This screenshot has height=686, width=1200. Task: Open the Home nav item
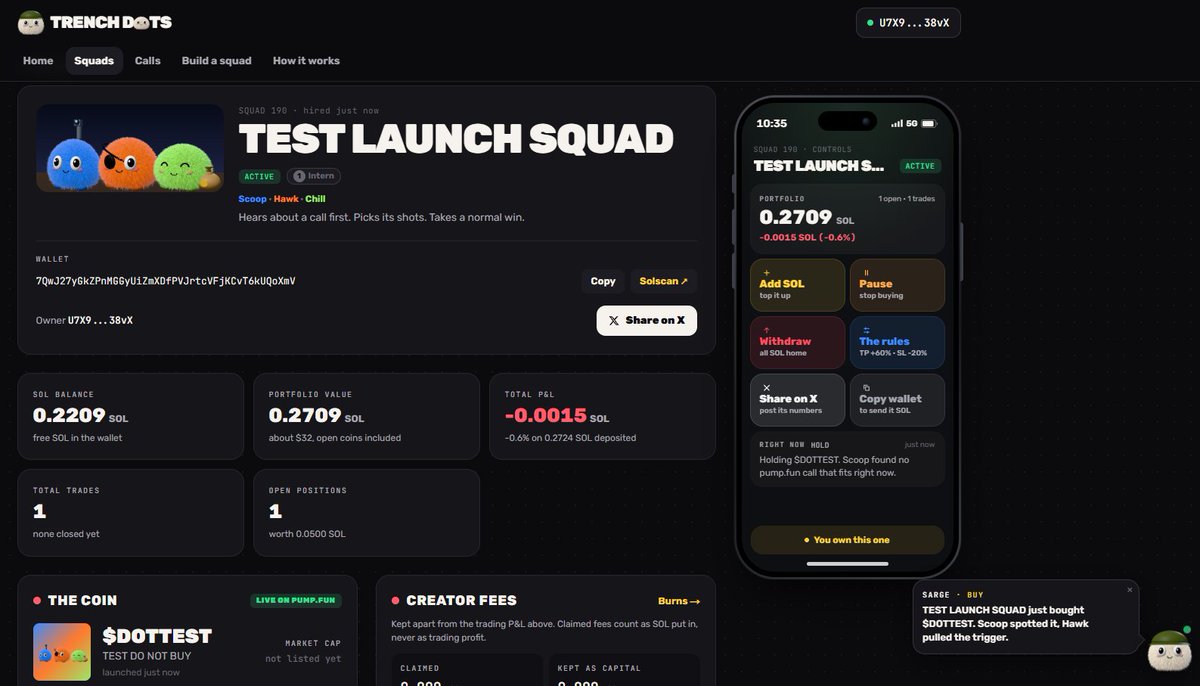(38, 61)
